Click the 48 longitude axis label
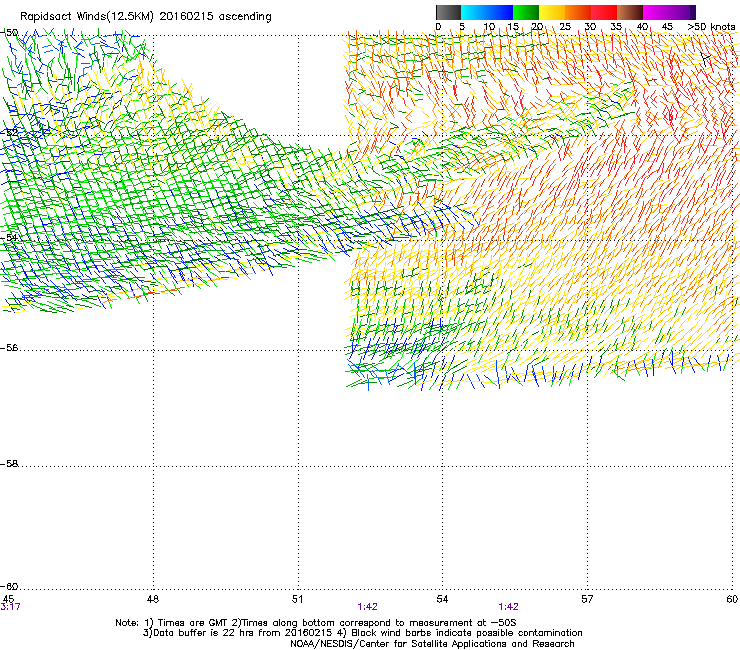Viewport: 740px width, 650px height. (x=153, y=599)
